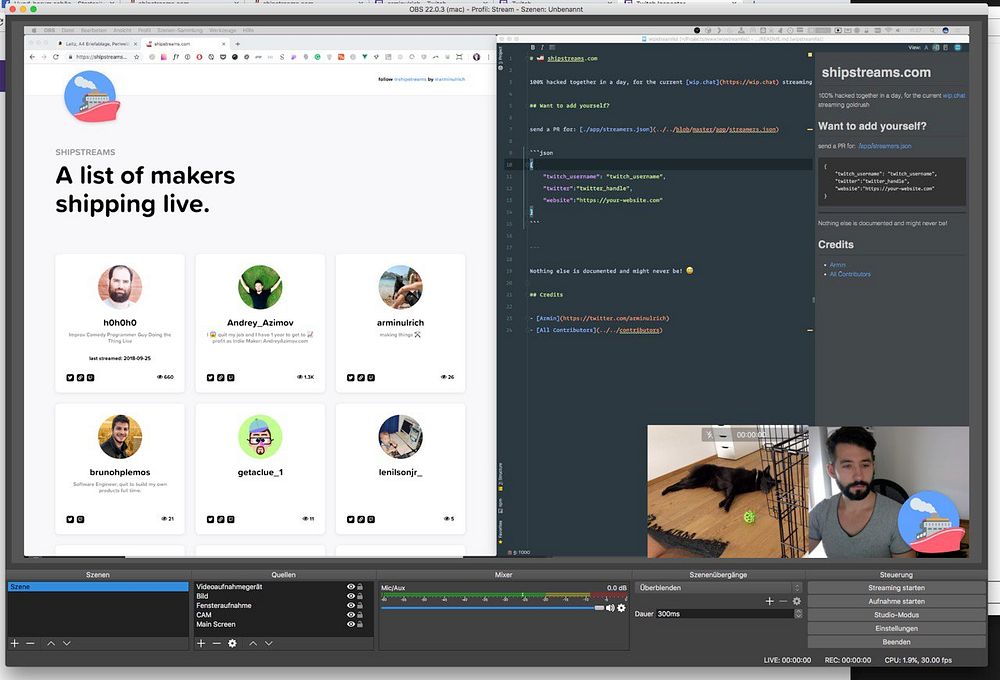Move source up in Quellen list
1000x680 pixels.
click(253, 643)
